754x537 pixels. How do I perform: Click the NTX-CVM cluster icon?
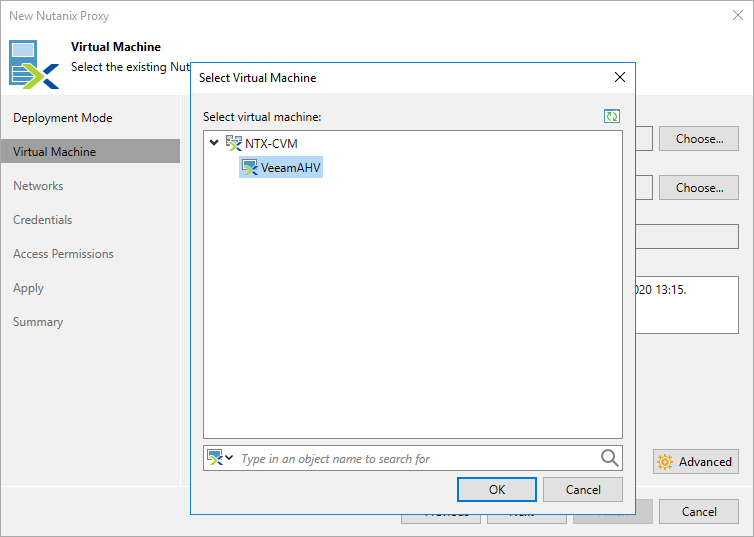(x=234, y=143)
